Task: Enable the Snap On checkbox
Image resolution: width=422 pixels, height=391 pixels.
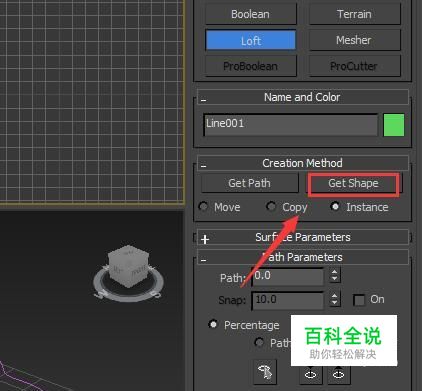Action: [x=359, y=300]
